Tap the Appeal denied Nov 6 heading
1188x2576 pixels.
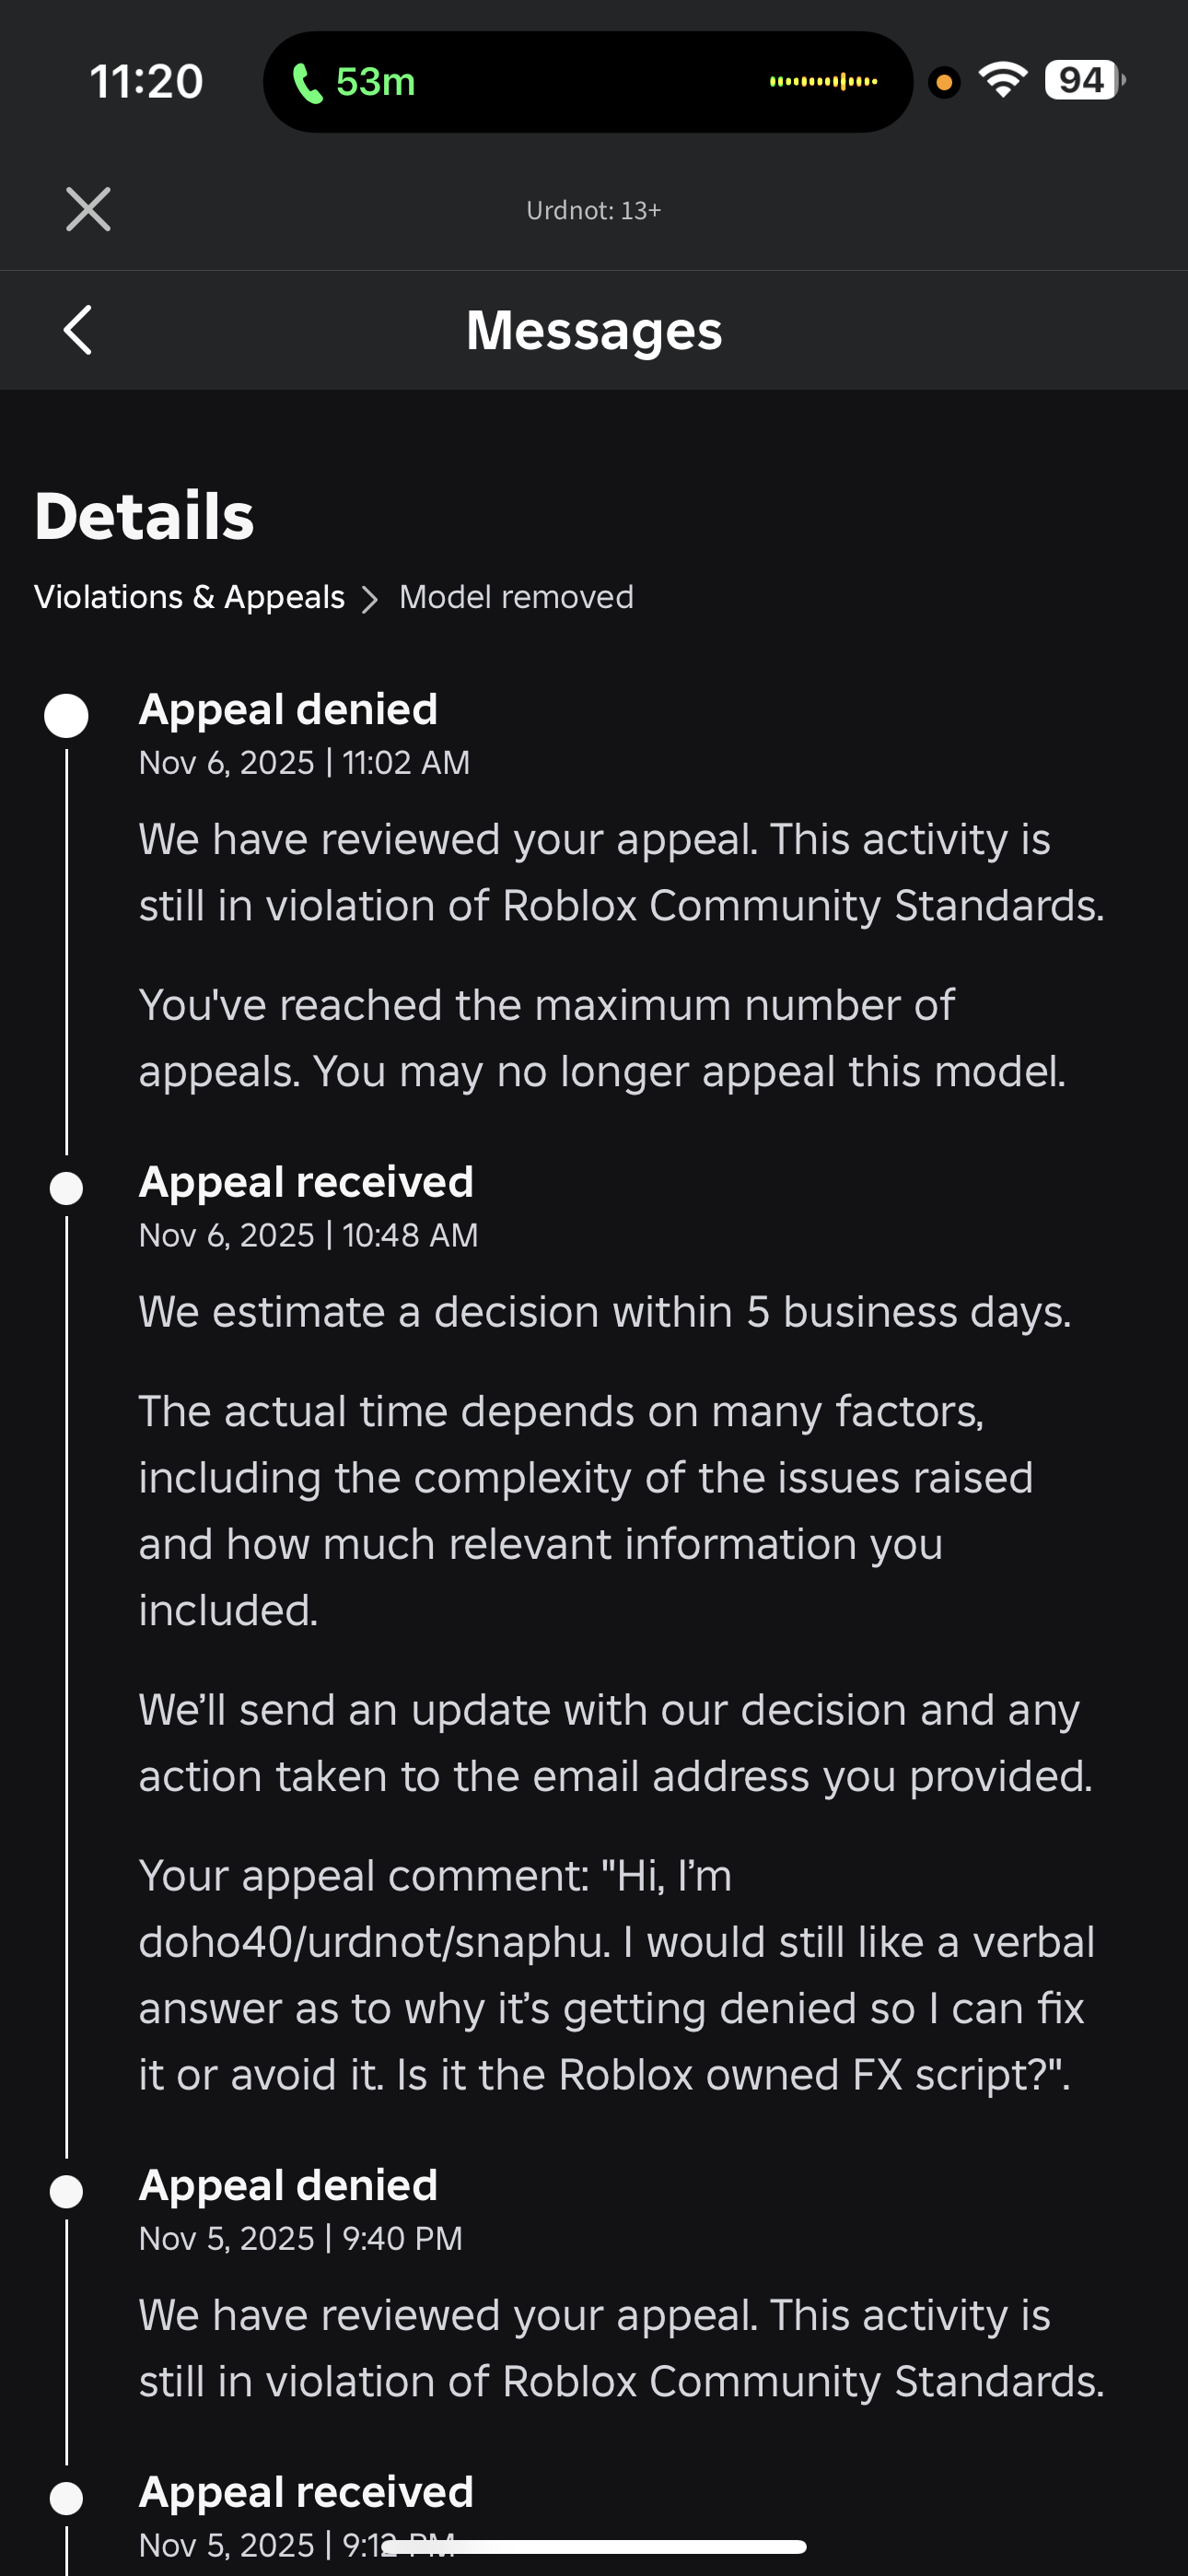click(x=288, y=709)
